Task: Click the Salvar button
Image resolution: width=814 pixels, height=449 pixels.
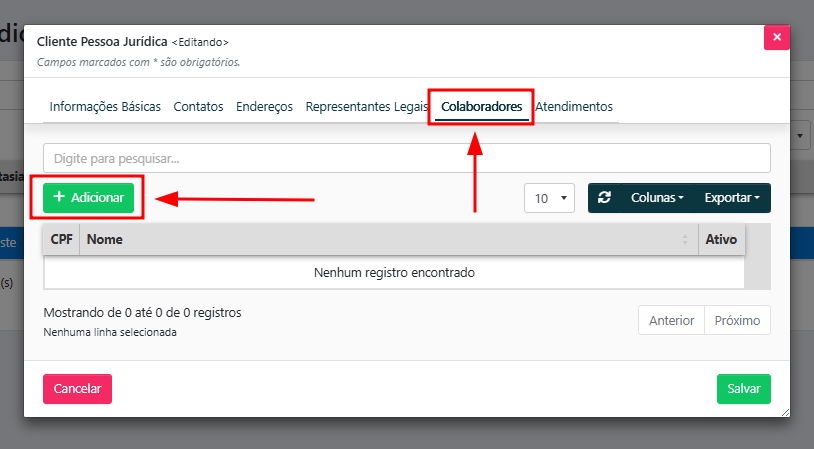Action: (x=743, y=389)
